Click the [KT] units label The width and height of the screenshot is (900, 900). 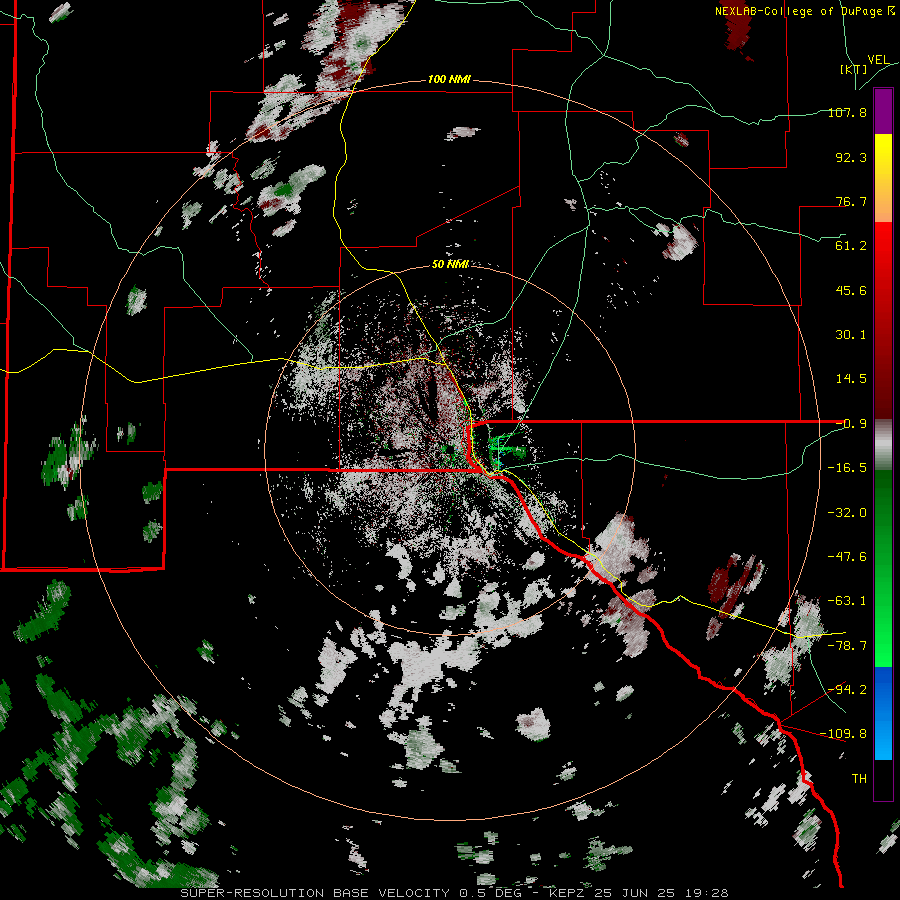point(854,69)
